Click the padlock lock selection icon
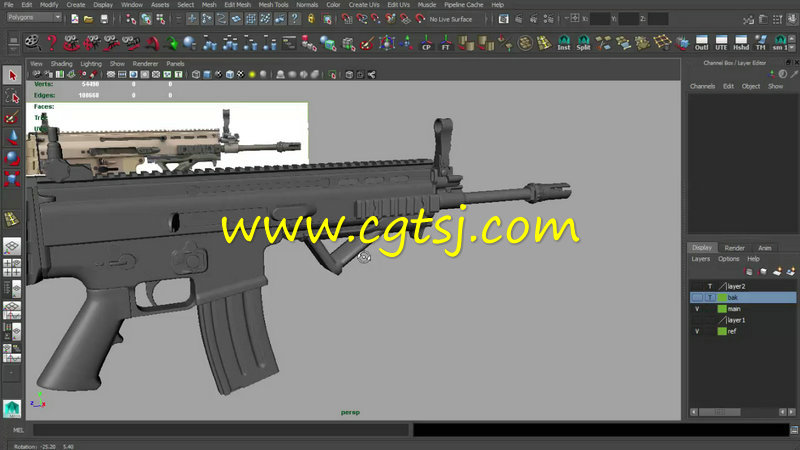The image size is (800, 450). pyautogui.click(x=311, y=19)
